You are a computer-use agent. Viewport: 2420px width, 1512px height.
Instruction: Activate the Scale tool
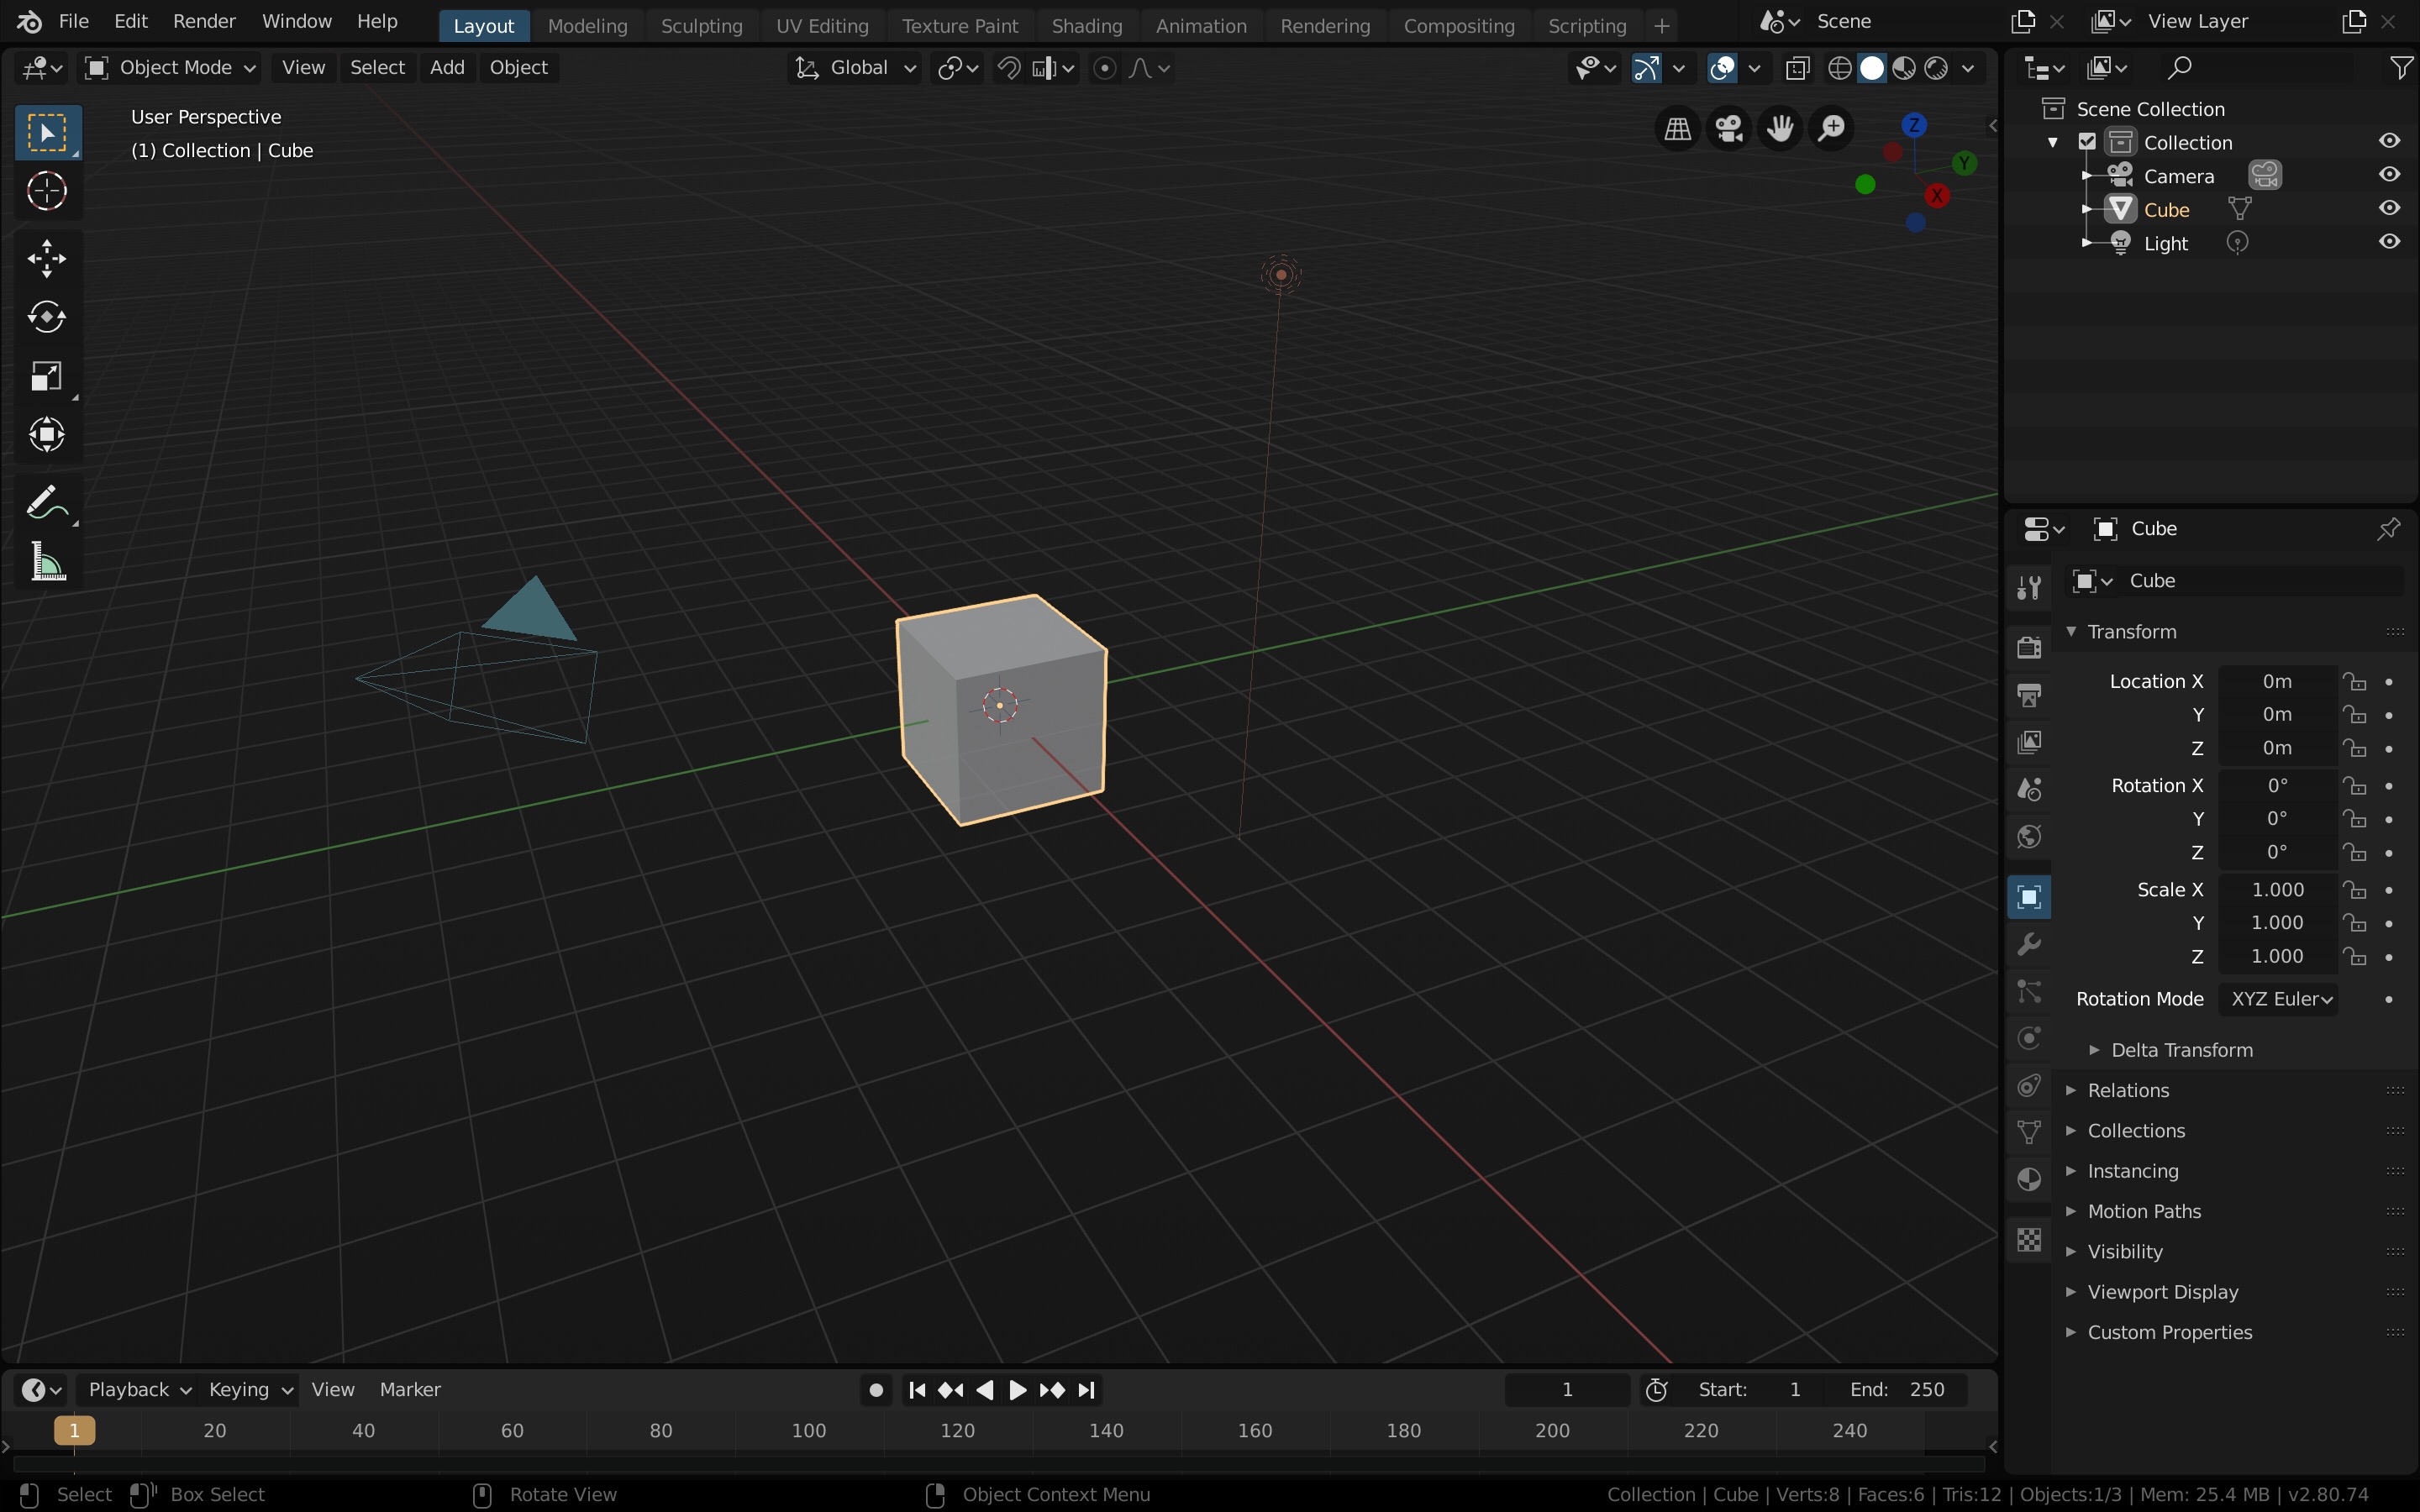coord(46,376)
